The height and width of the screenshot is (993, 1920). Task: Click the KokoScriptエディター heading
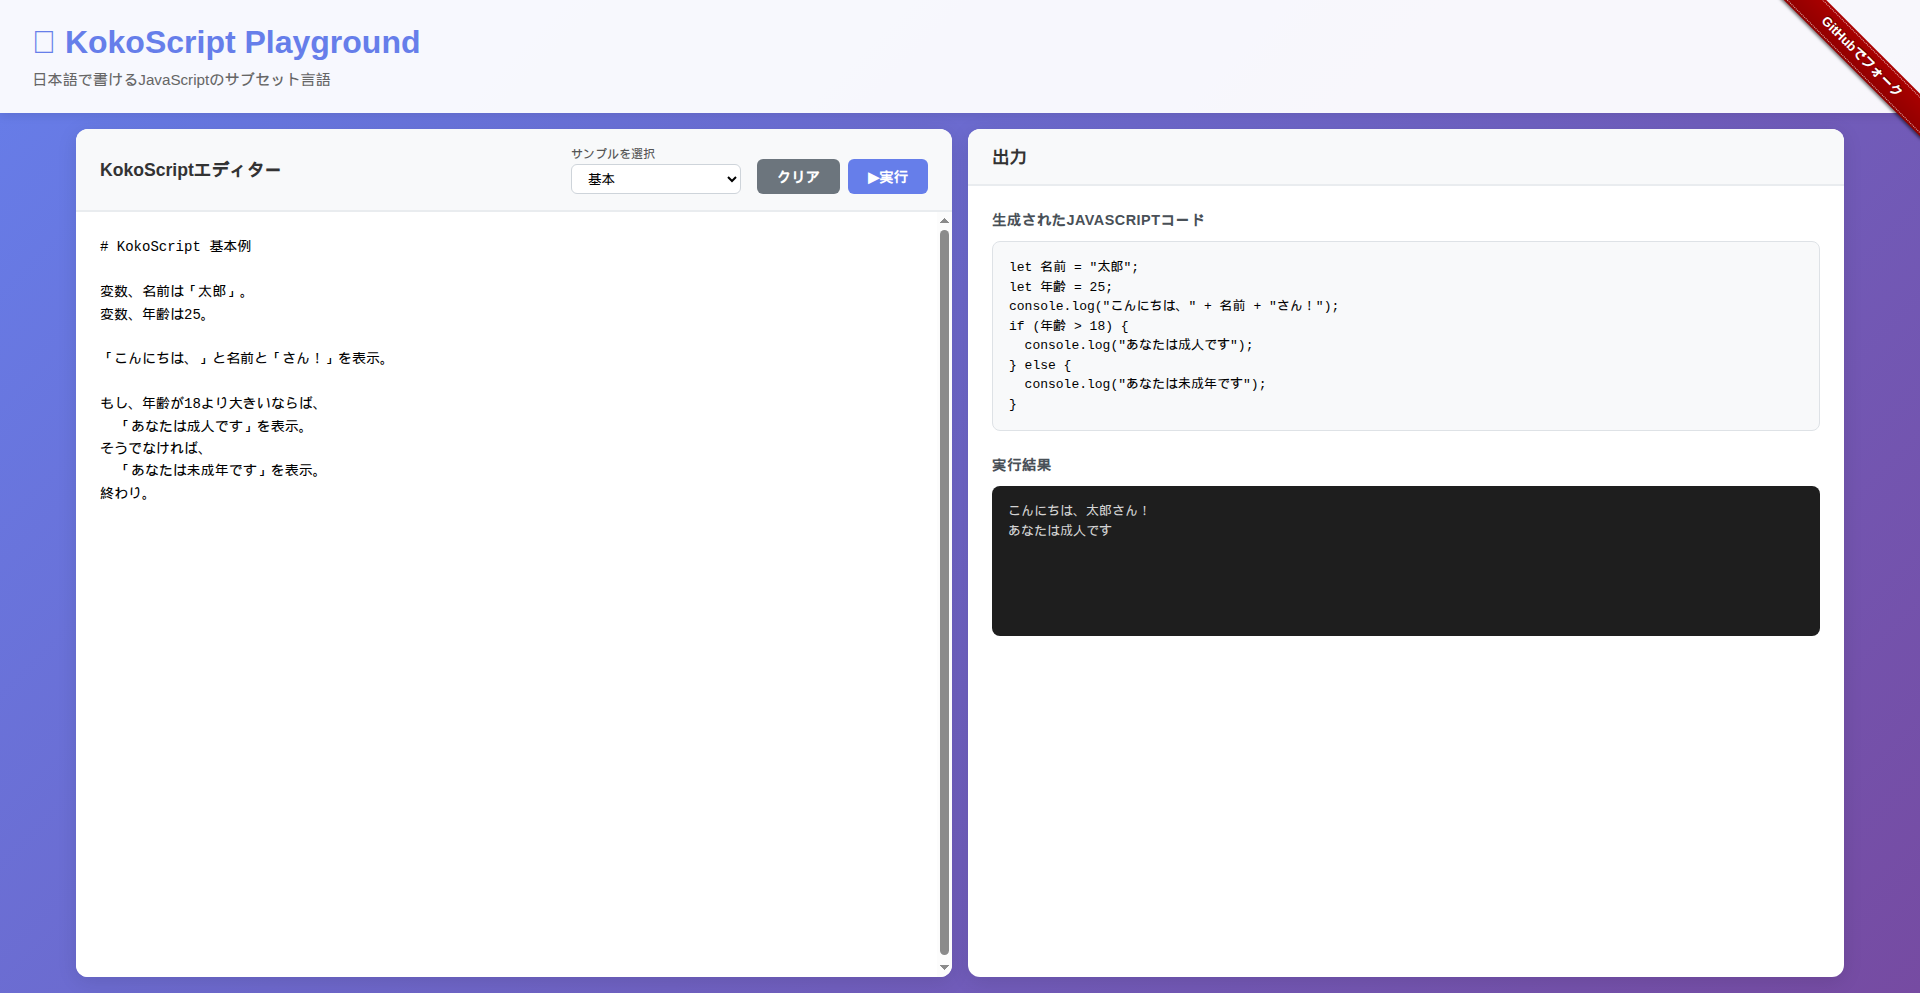point(190,170)
